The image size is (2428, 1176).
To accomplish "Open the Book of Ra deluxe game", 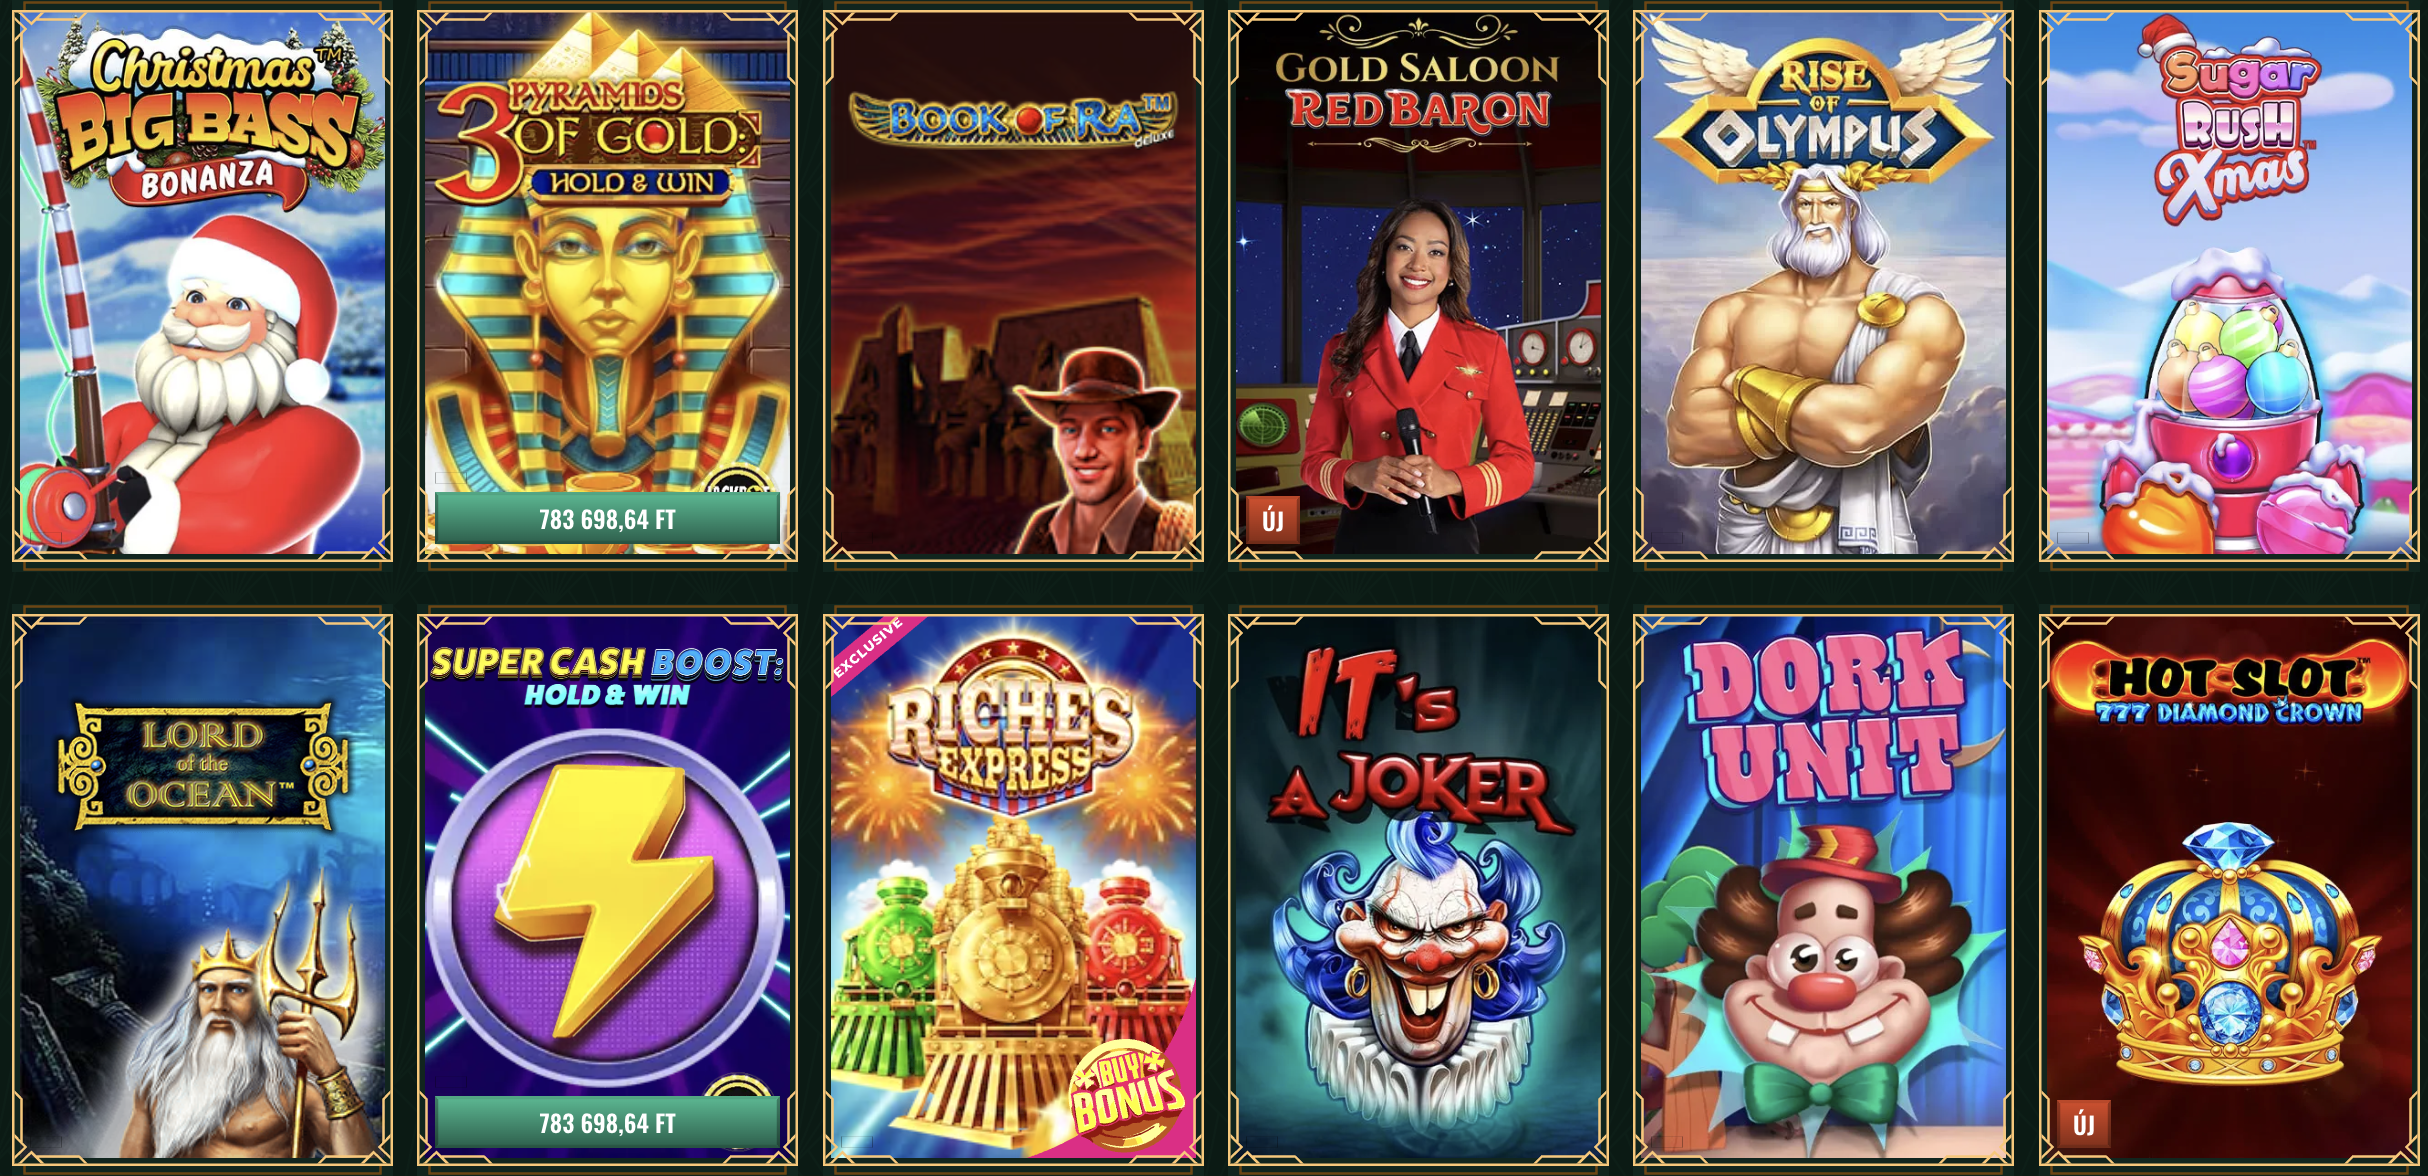I will pyautogui.click(x=1013, y=284).
